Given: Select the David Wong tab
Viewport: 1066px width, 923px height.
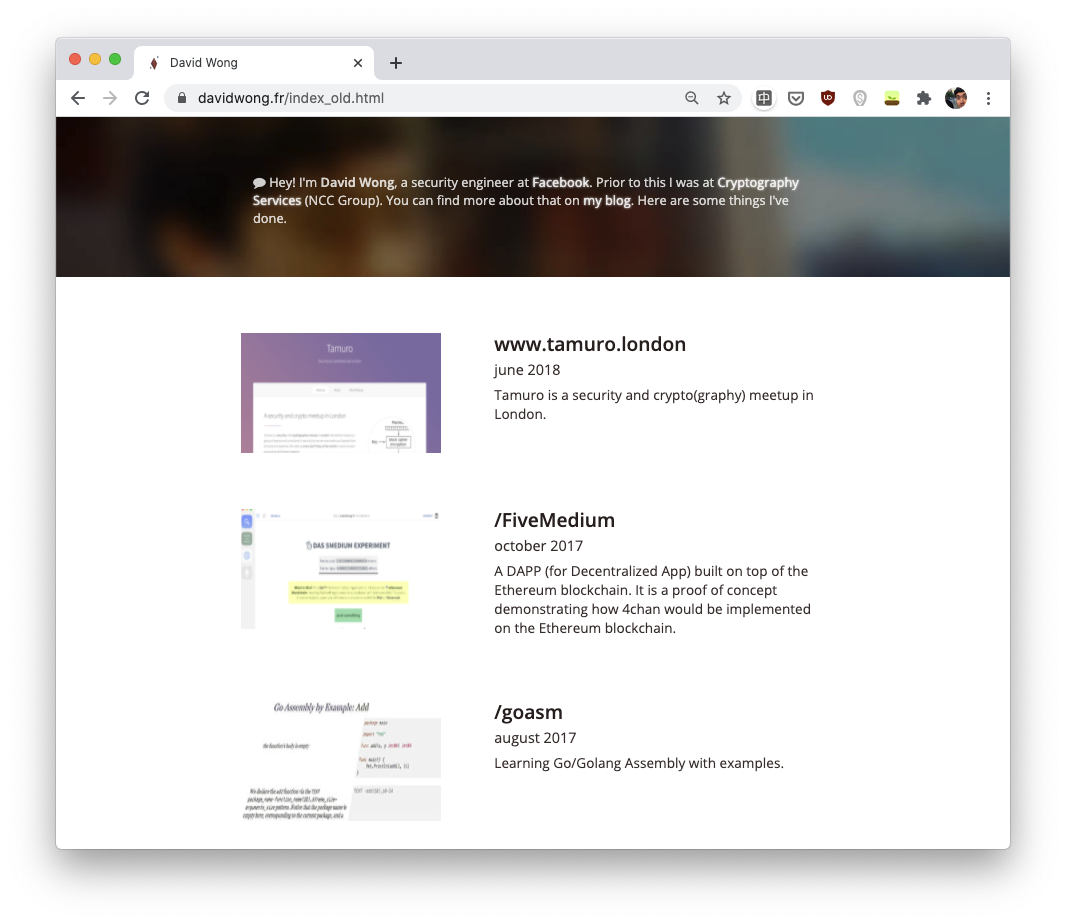Looking at the screenshot, I should [x=254, y=63].
